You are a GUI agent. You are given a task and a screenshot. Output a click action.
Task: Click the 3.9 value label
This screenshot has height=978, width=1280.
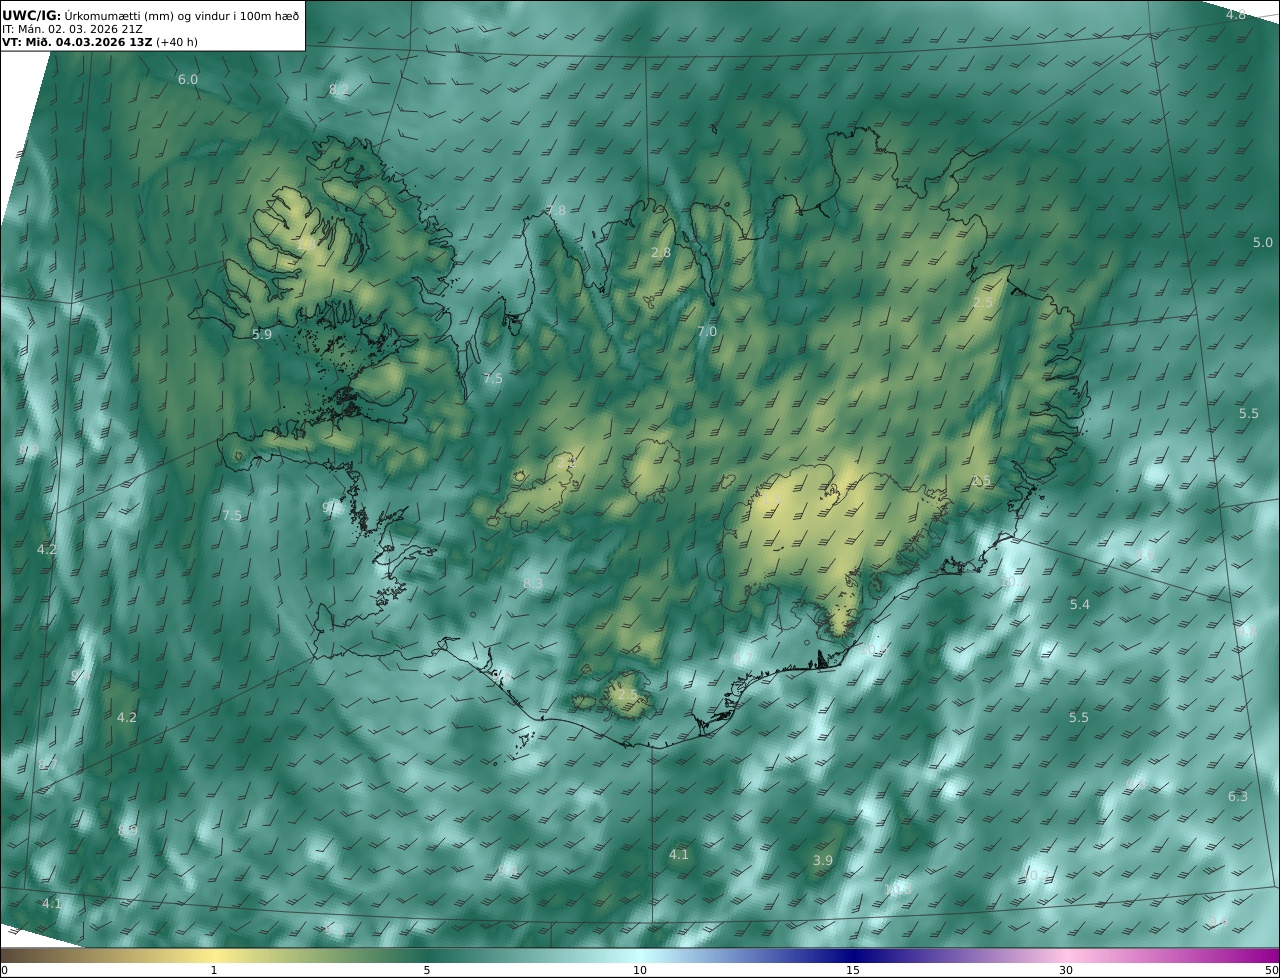tap(823, 860)
